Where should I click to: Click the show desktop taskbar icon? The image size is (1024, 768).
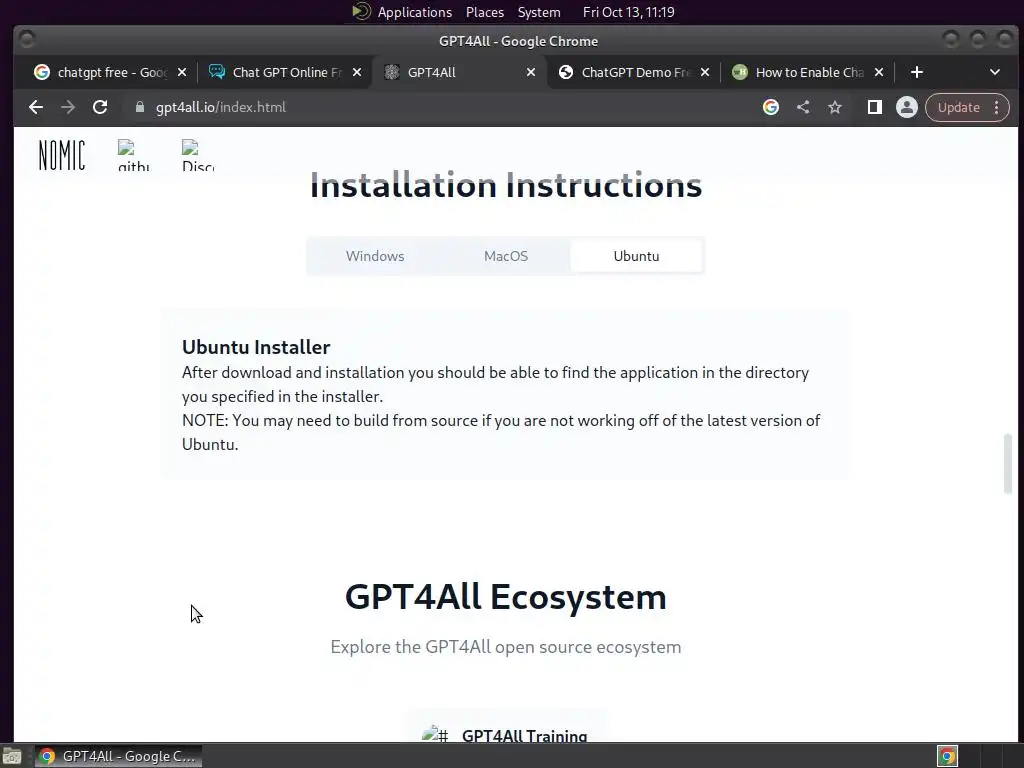click(12, 756)
